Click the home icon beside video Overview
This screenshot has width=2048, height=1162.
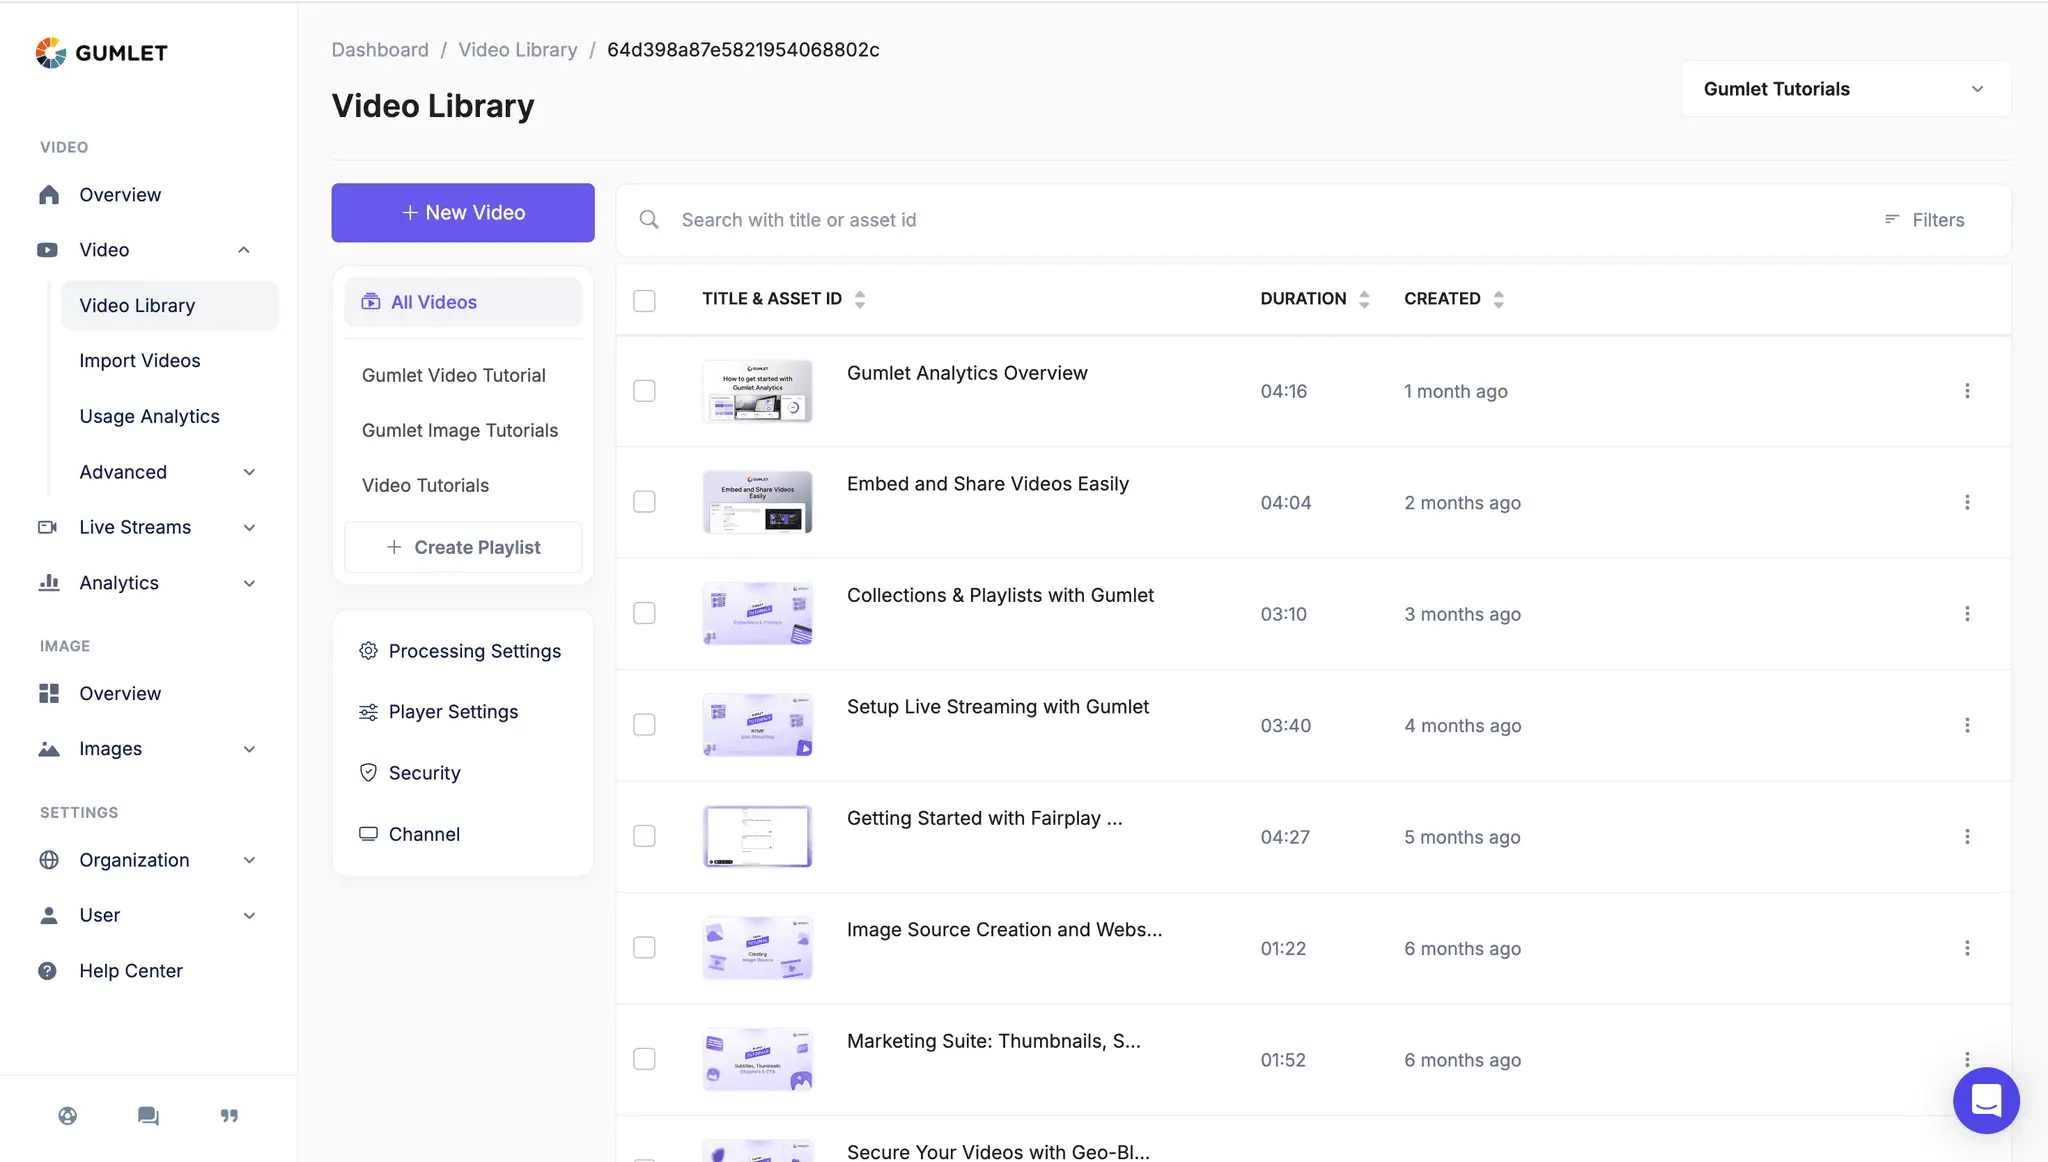point(49,195)
